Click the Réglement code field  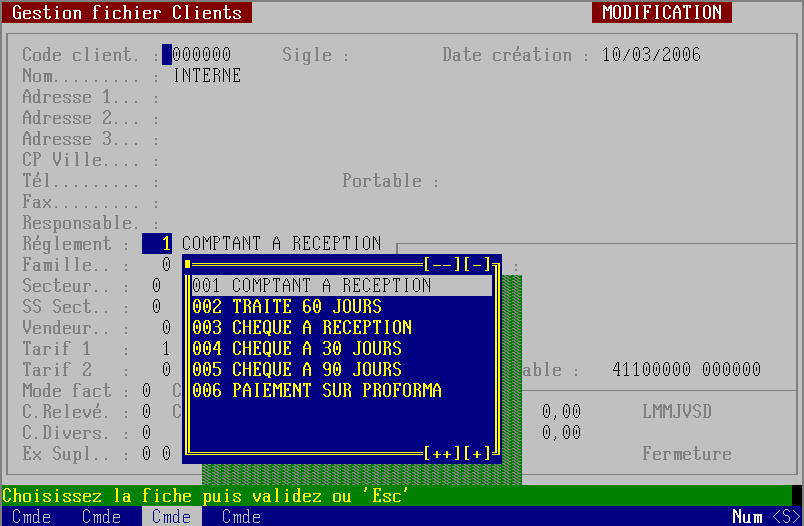(157, 244)
